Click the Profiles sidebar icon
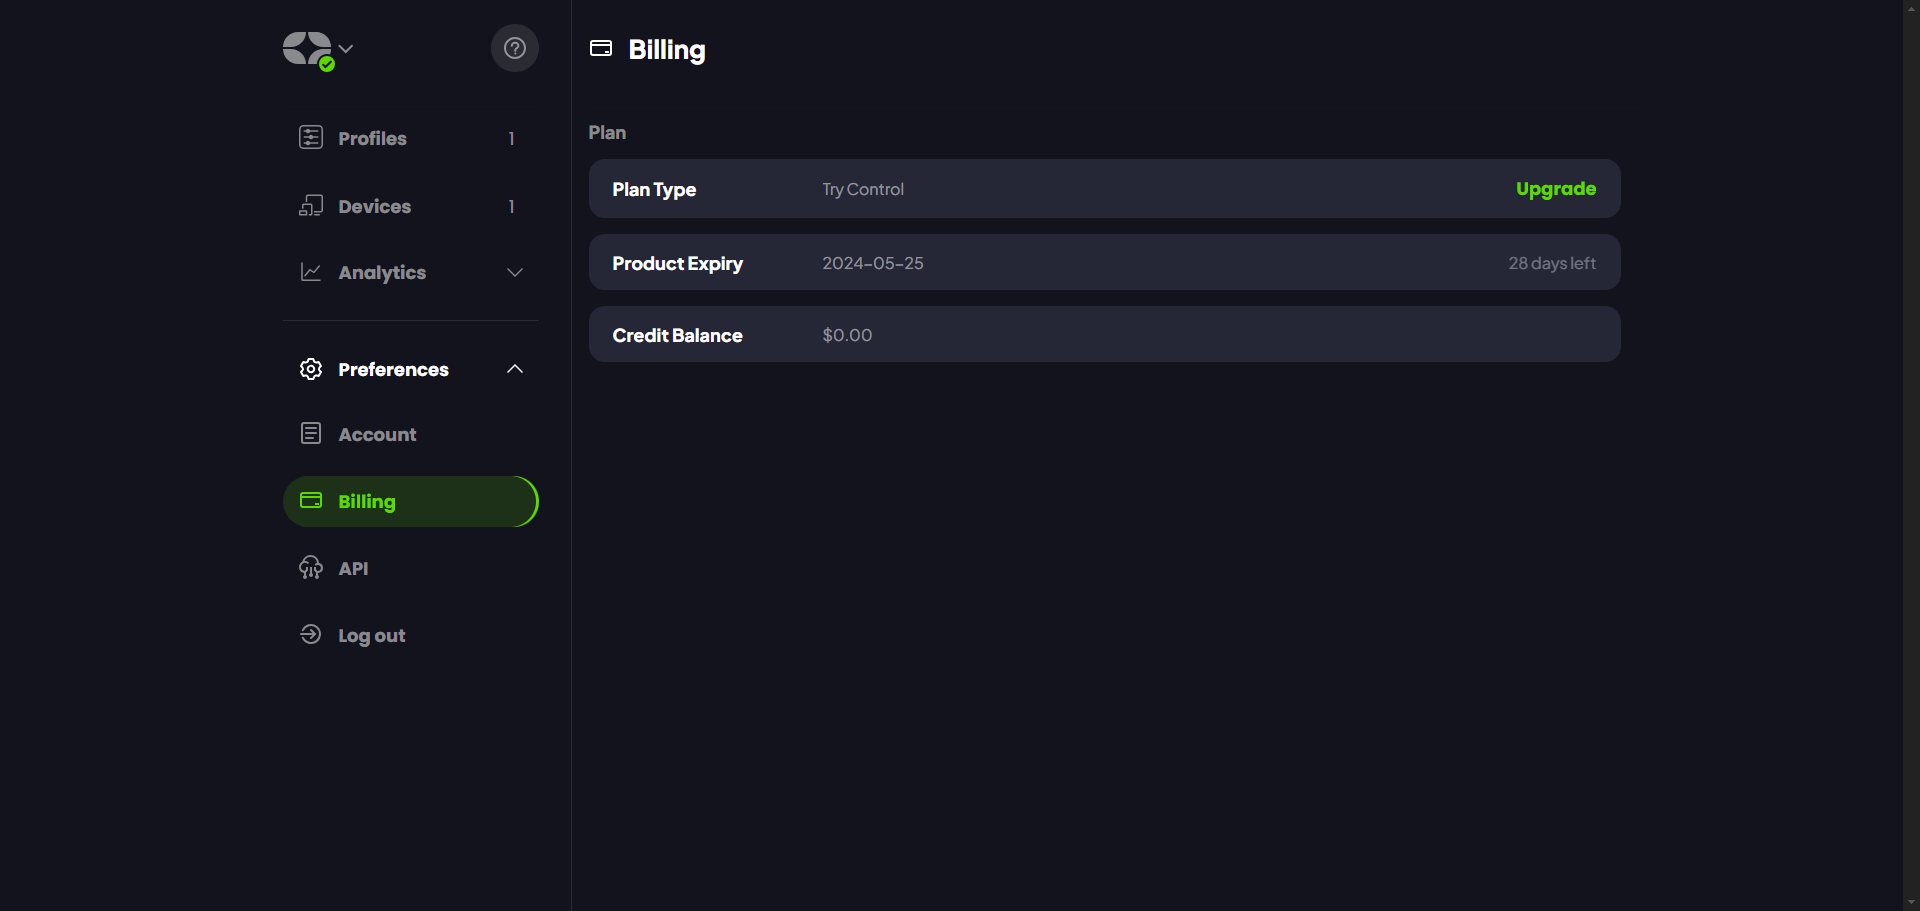The height and width of the screenshot is (911, 1920). (311, 138)
